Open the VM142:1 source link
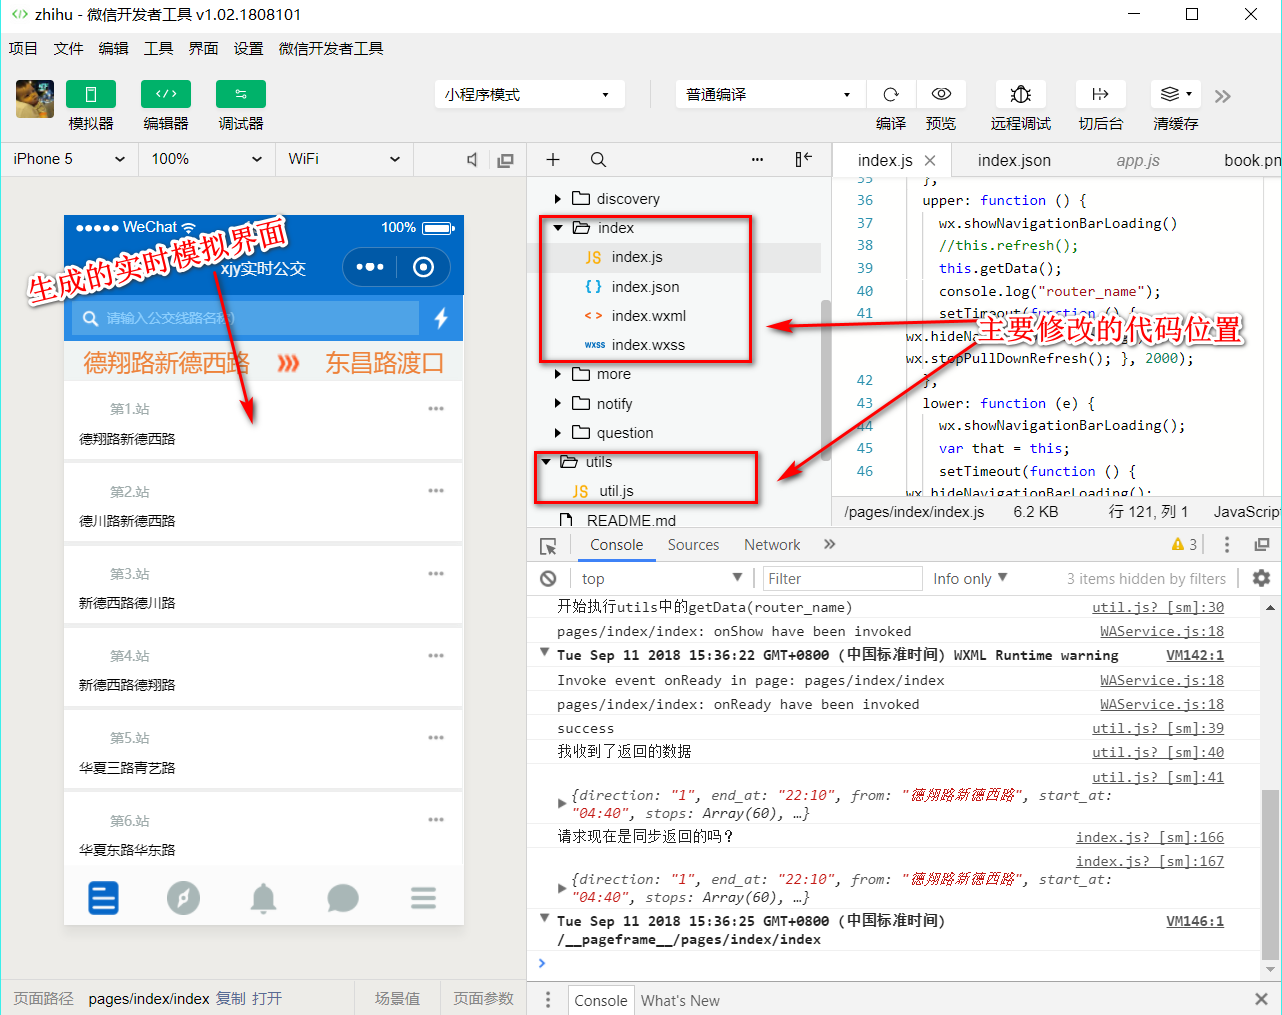This screenshot has width=1282, height=1015. tap(1195, 655)
